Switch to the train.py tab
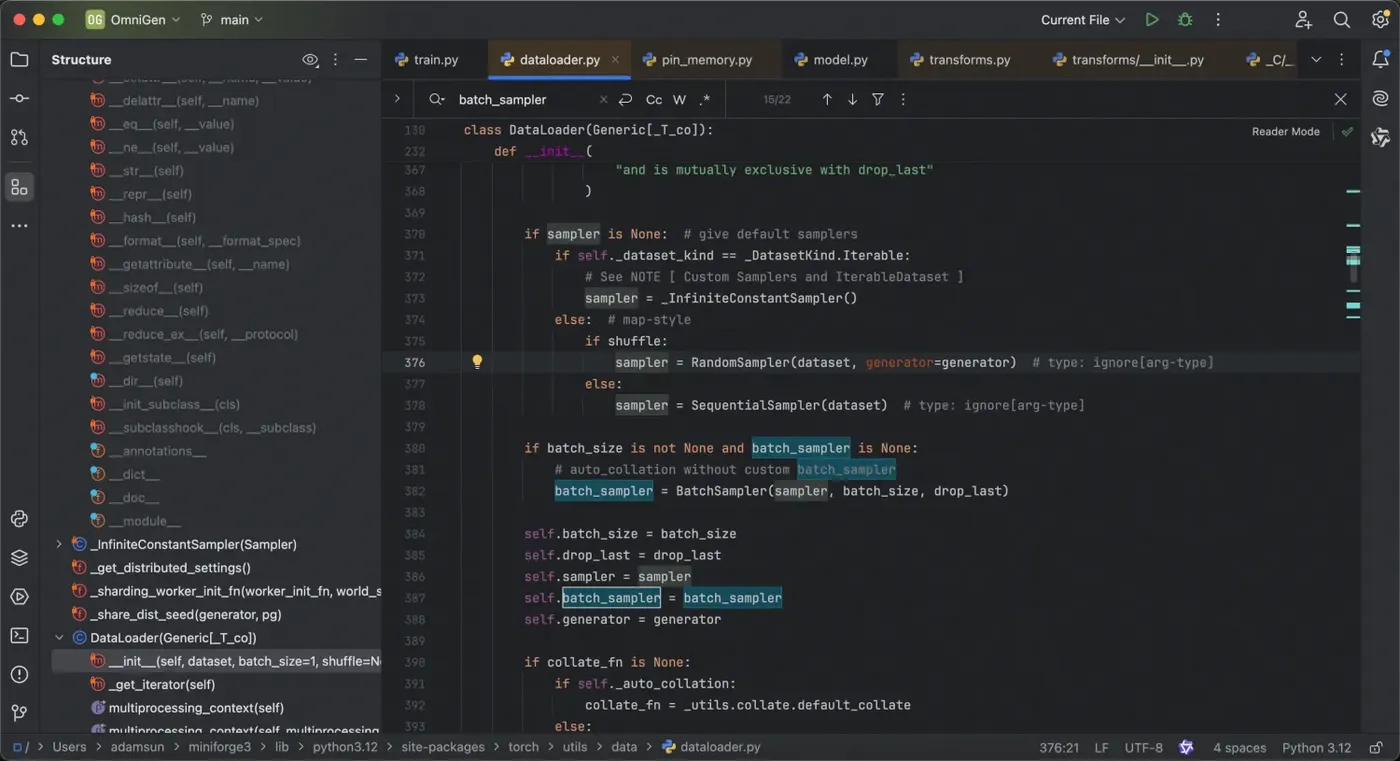This screenshot has height=761, width=1400. (x=427, y=60)
